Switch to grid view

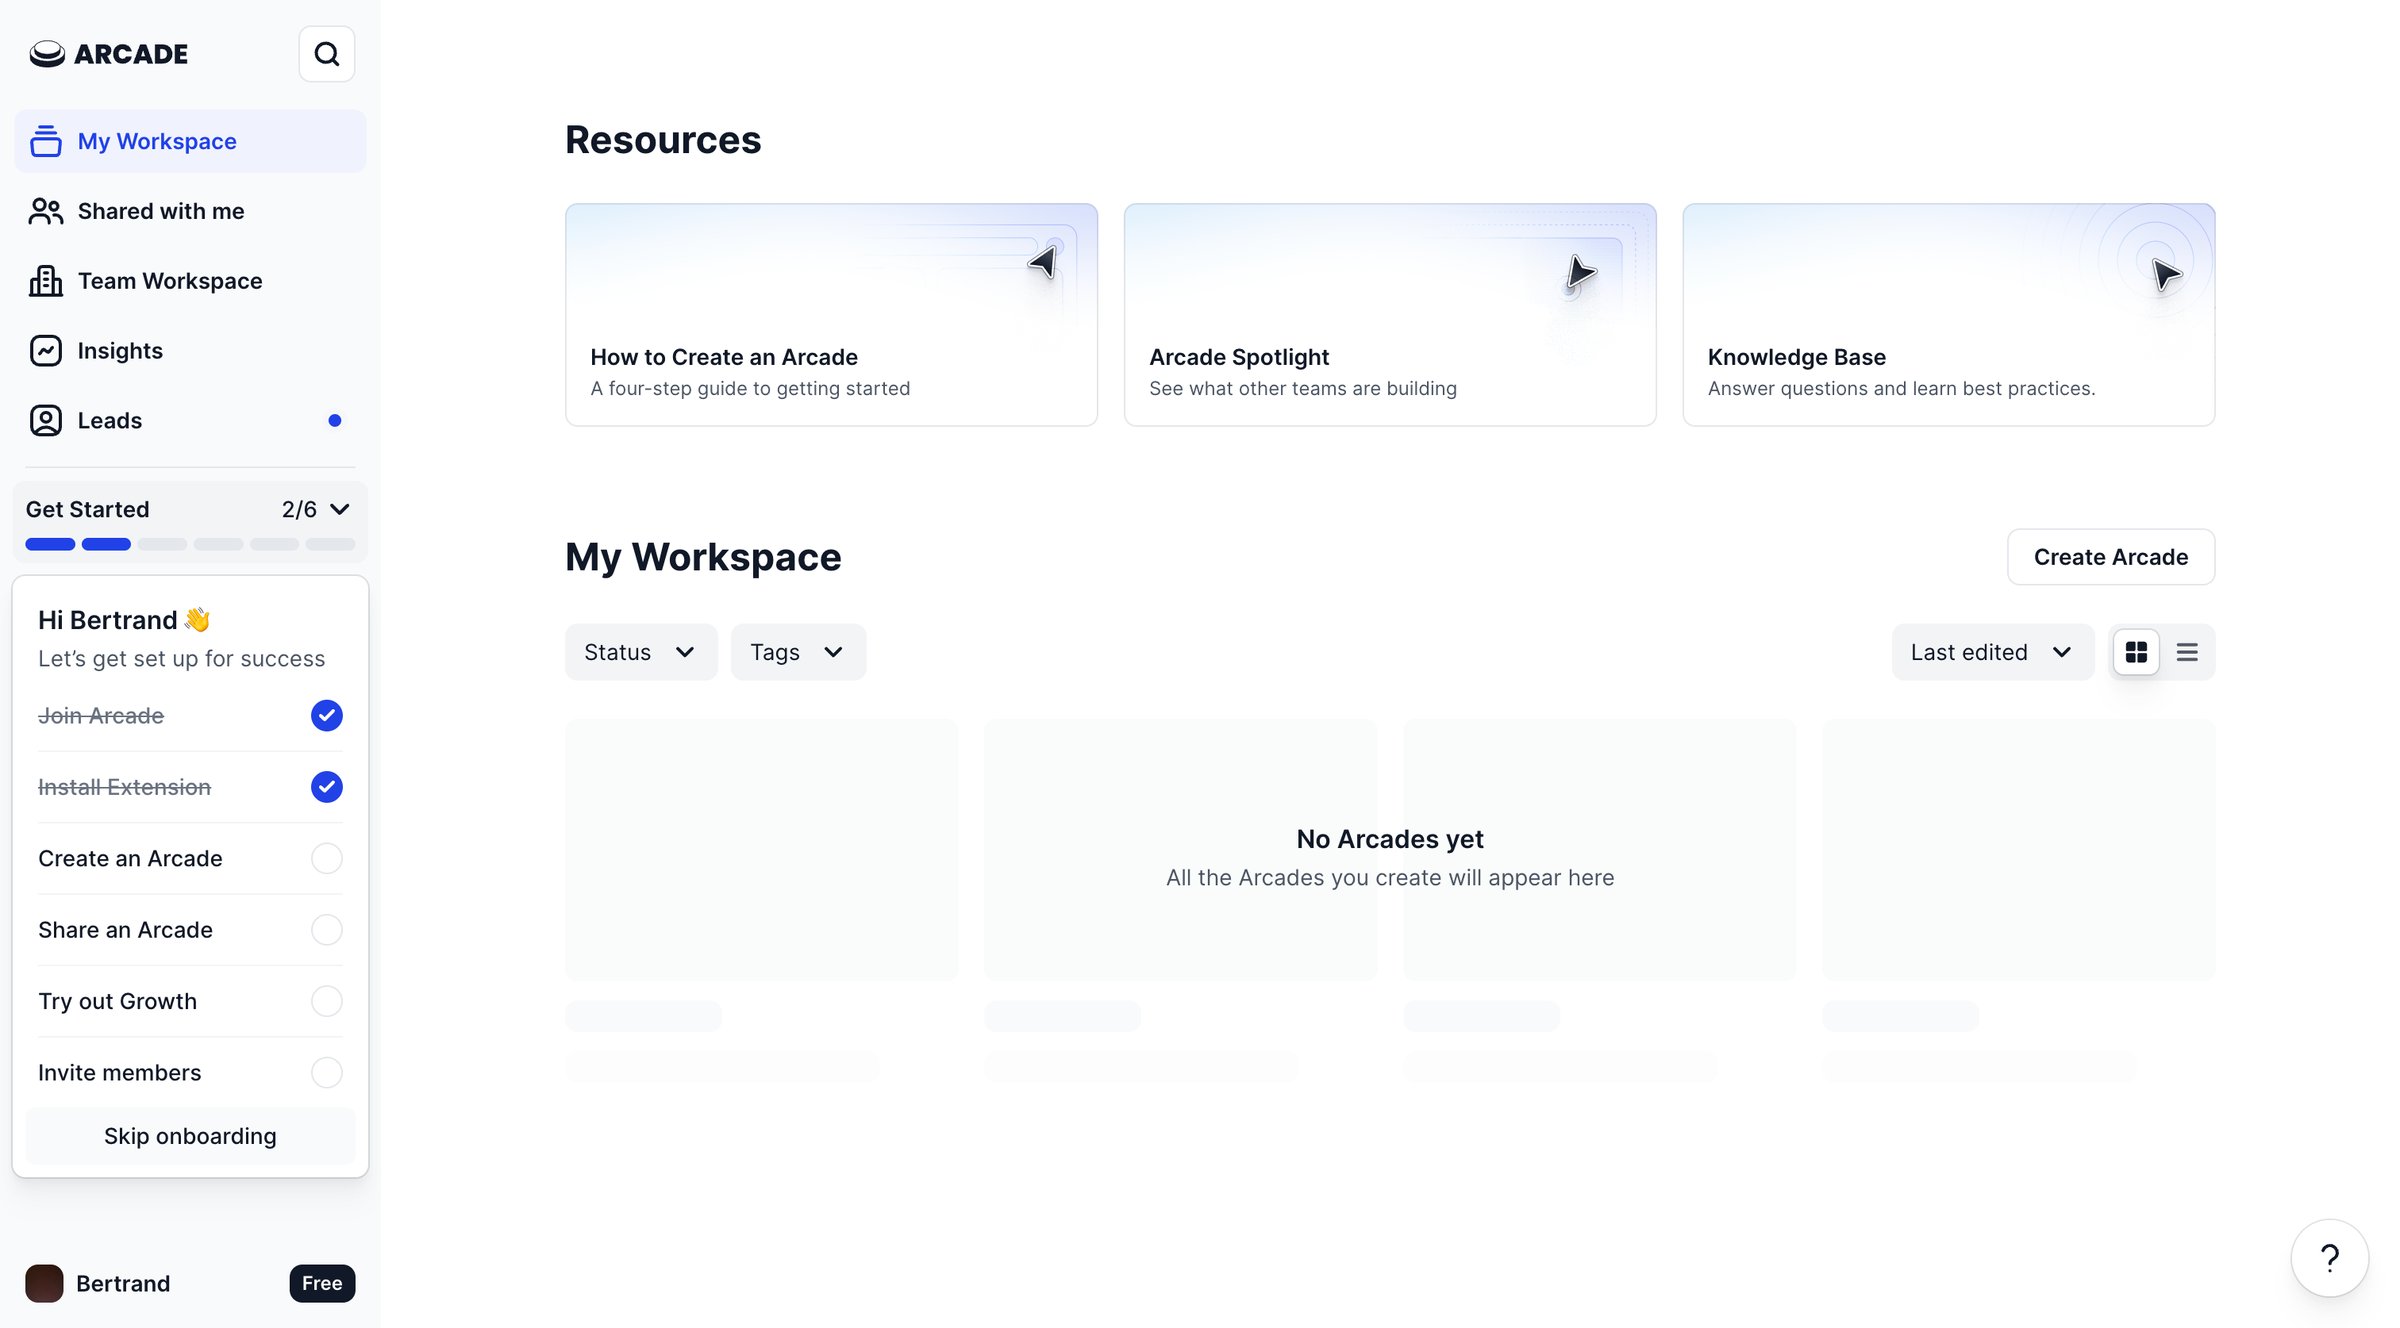click(x=2136, y=652)
